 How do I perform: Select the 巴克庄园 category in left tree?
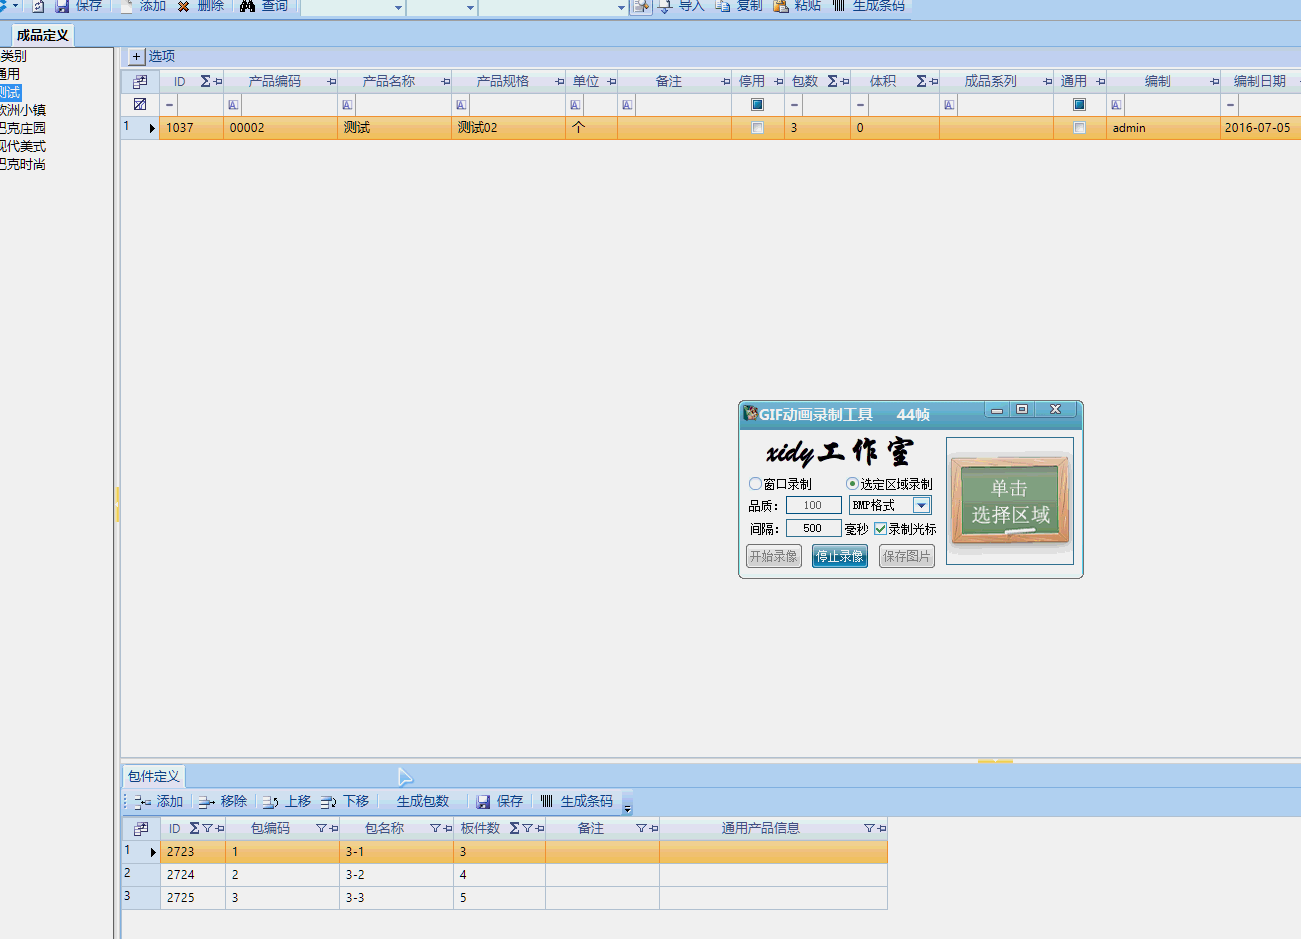(24, 128)
